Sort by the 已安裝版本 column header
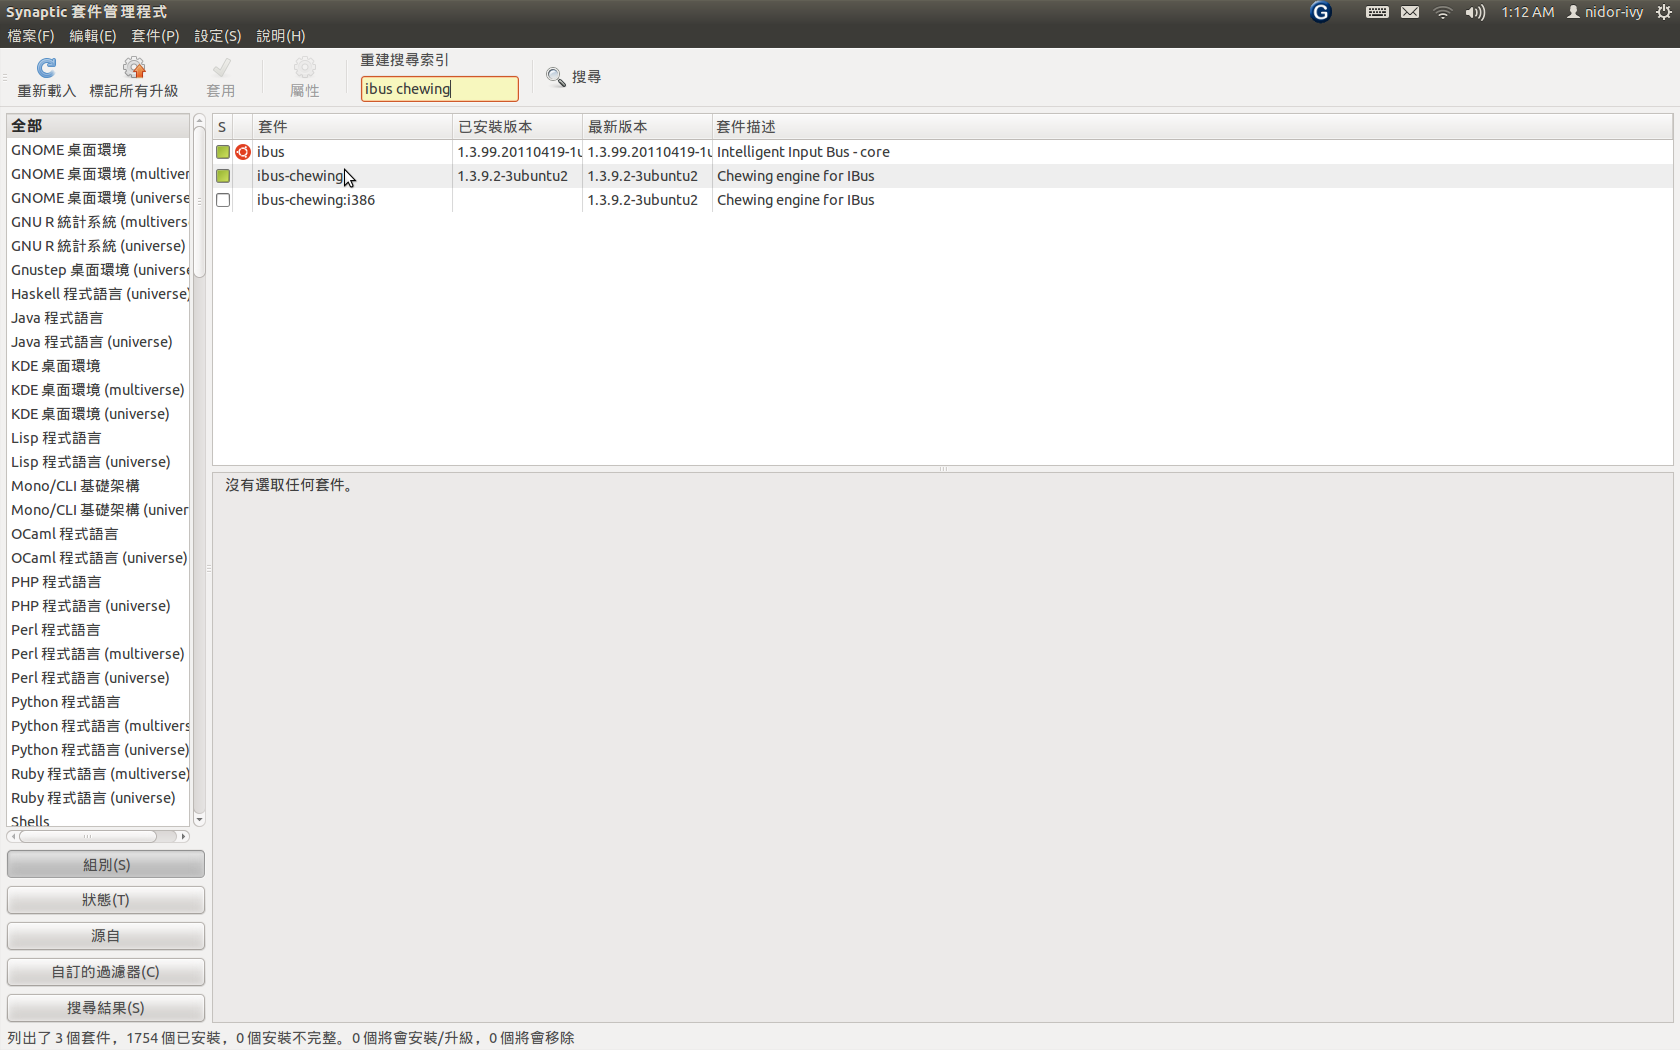 (517, 127)
